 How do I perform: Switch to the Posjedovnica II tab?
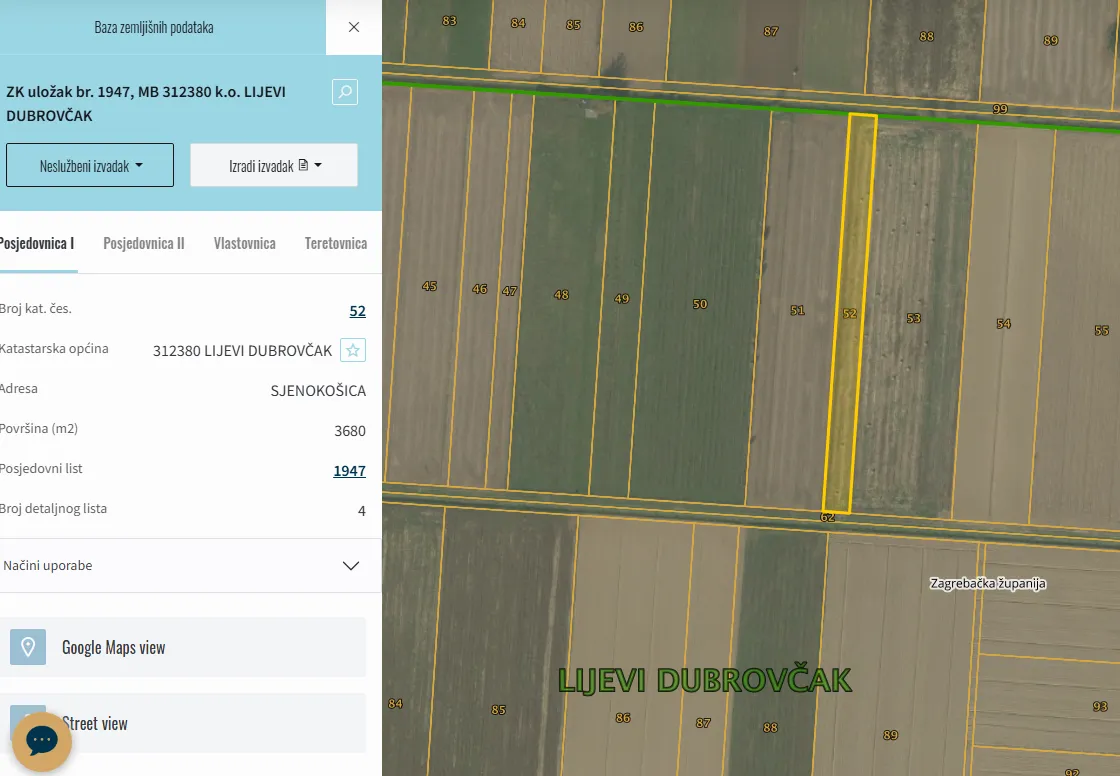point(144,244)
